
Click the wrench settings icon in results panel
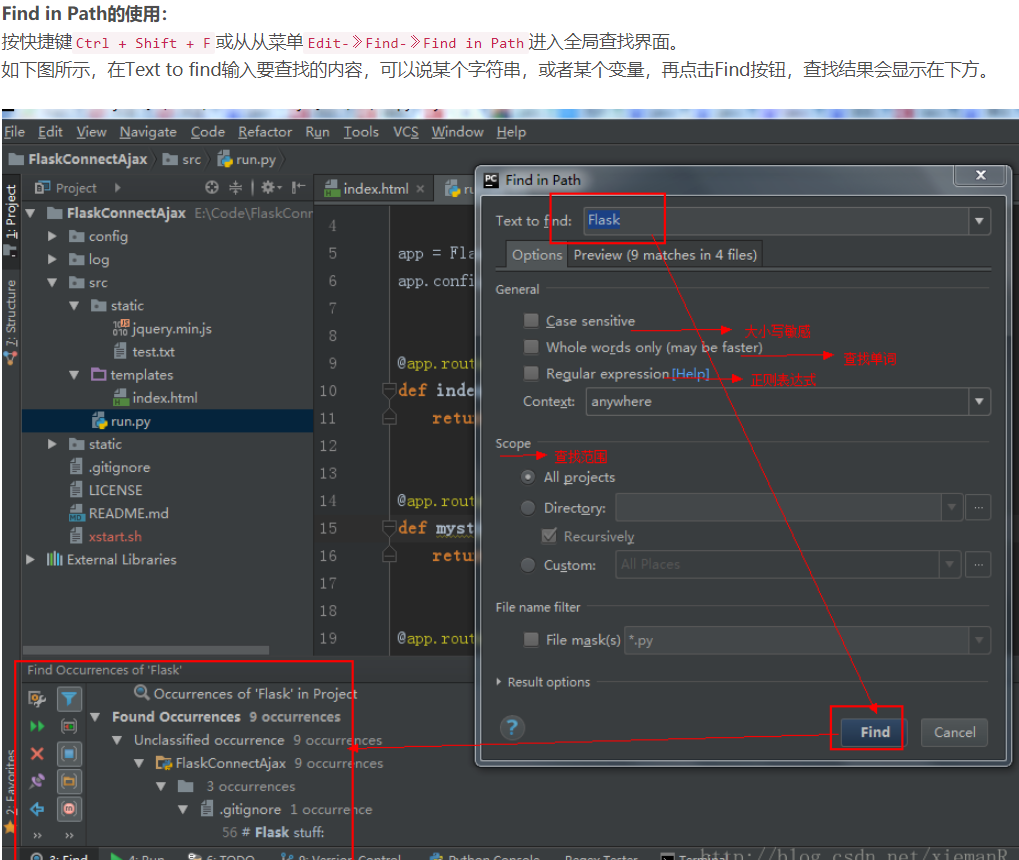(36, 699)
